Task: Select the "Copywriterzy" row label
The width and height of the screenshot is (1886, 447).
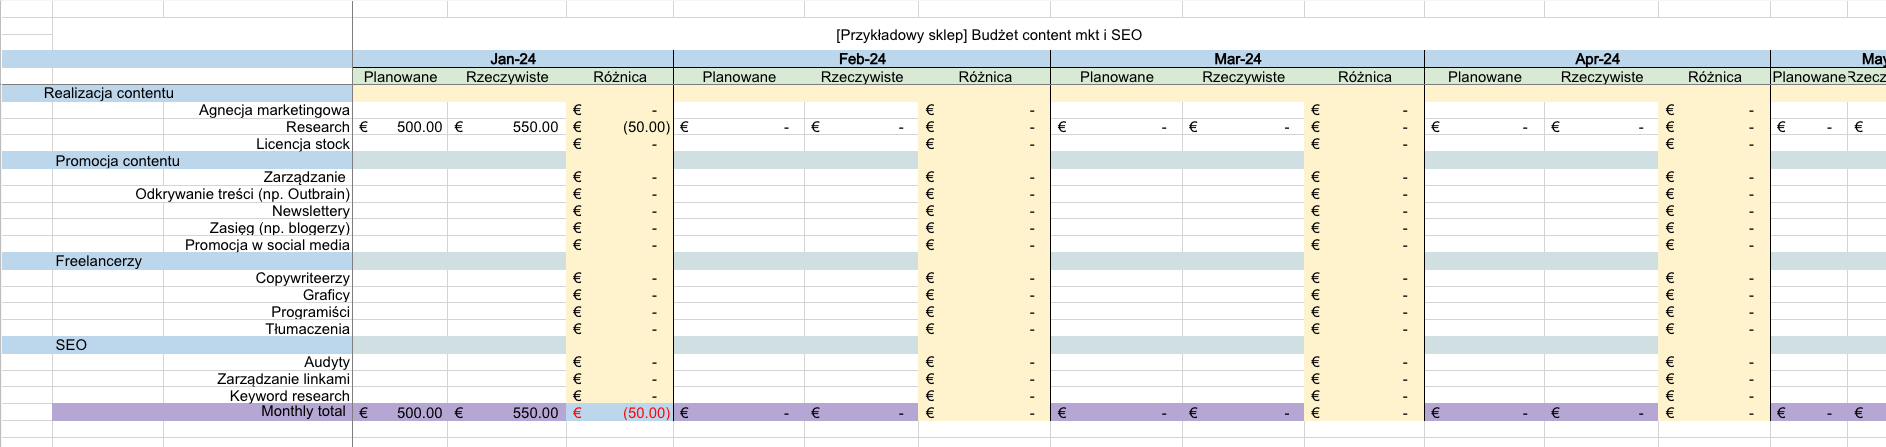Action: (x=302, y=278)
